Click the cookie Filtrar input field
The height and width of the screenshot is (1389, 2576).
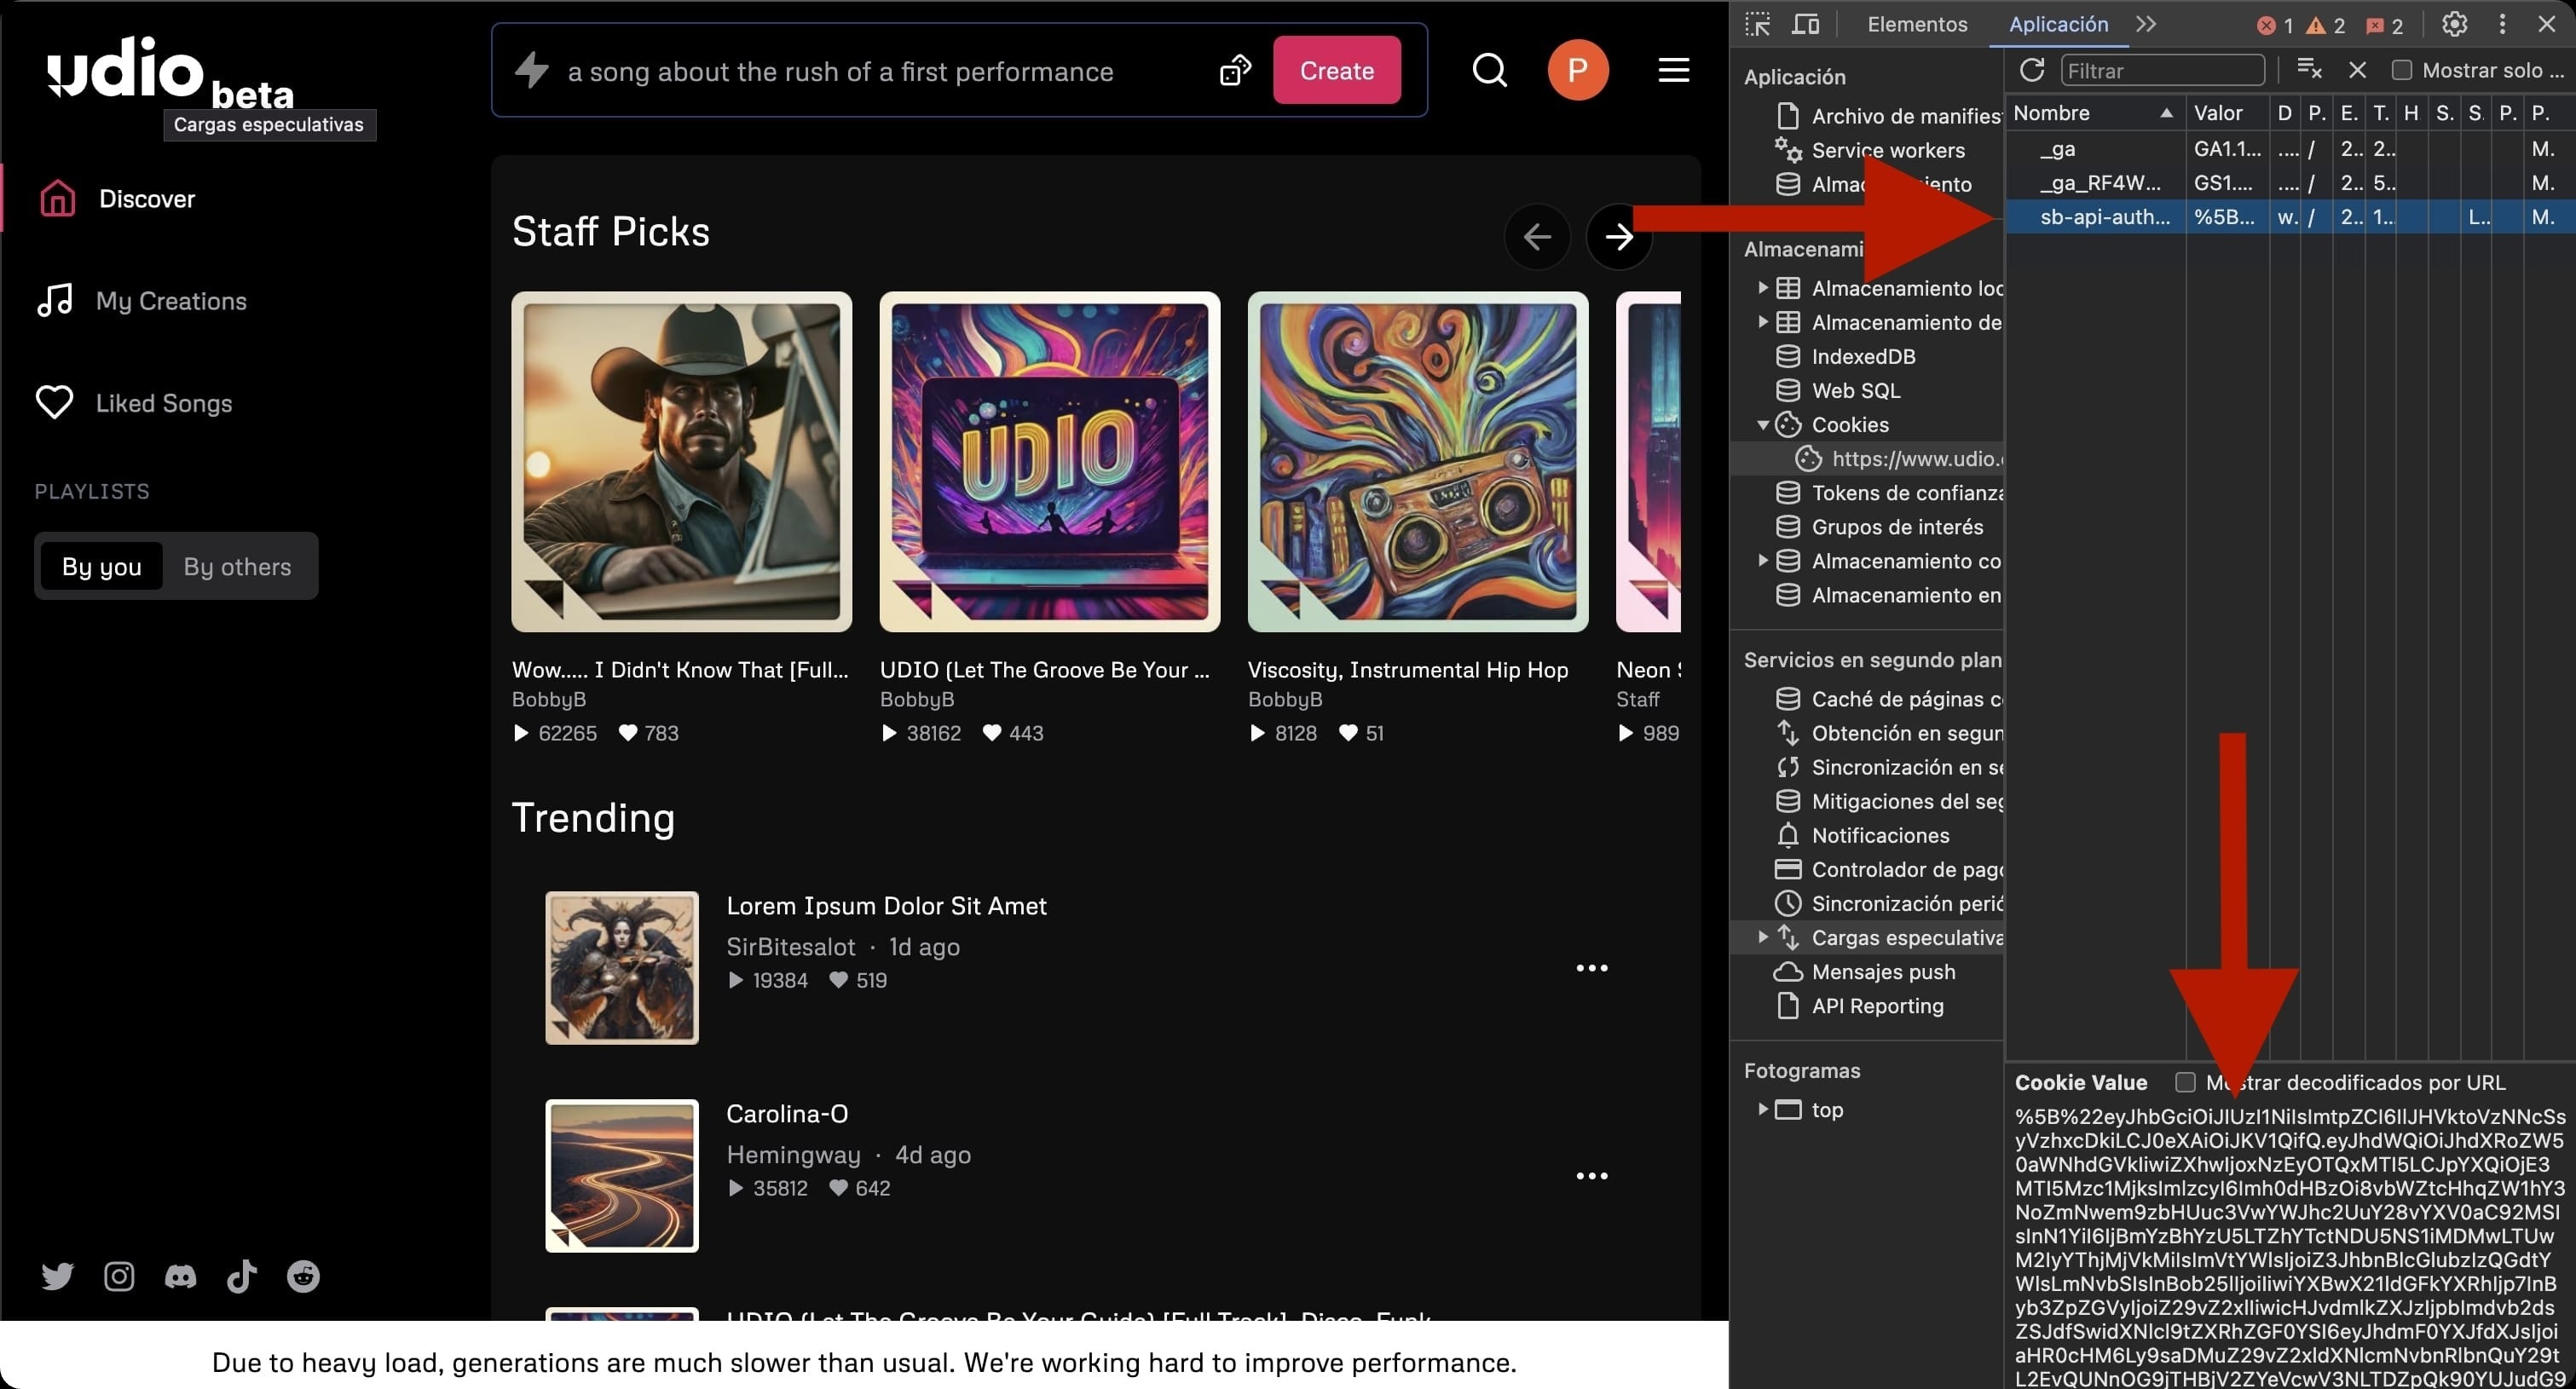[x=2162, y=70]
